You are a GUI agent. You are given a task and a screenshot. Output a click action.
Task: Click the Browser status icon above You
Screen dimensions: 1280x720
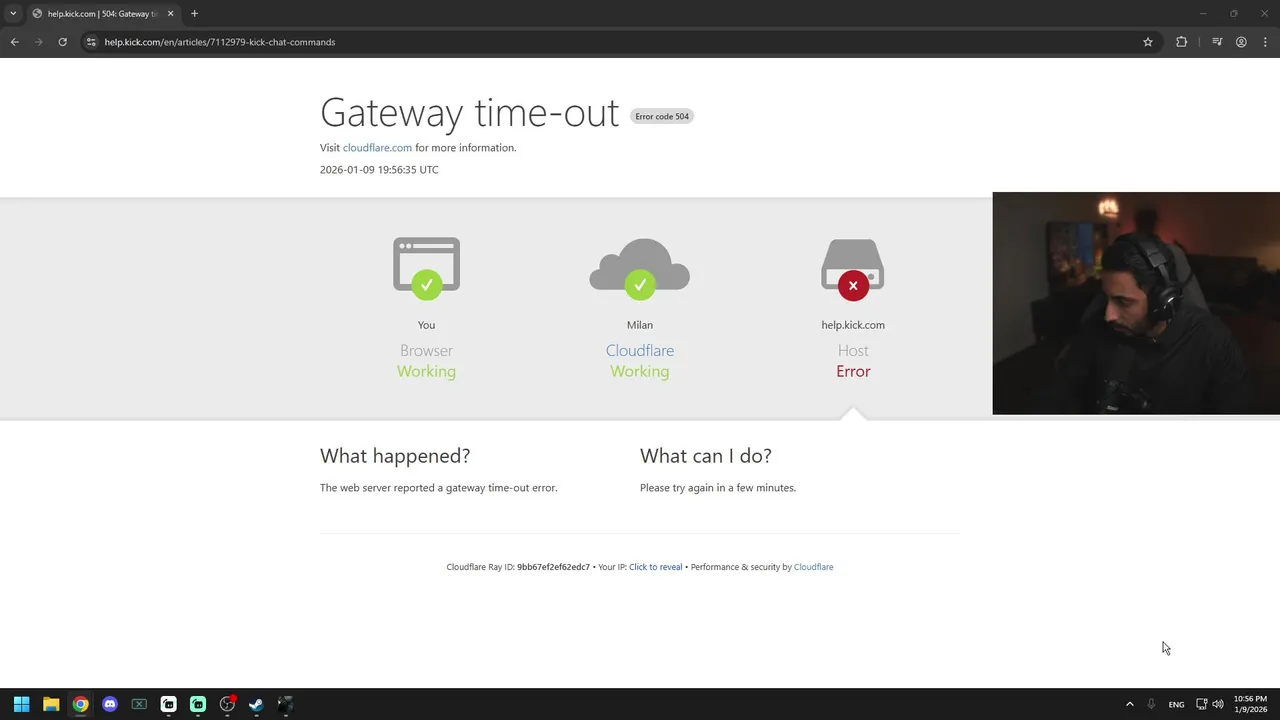[x=426, y=268]
